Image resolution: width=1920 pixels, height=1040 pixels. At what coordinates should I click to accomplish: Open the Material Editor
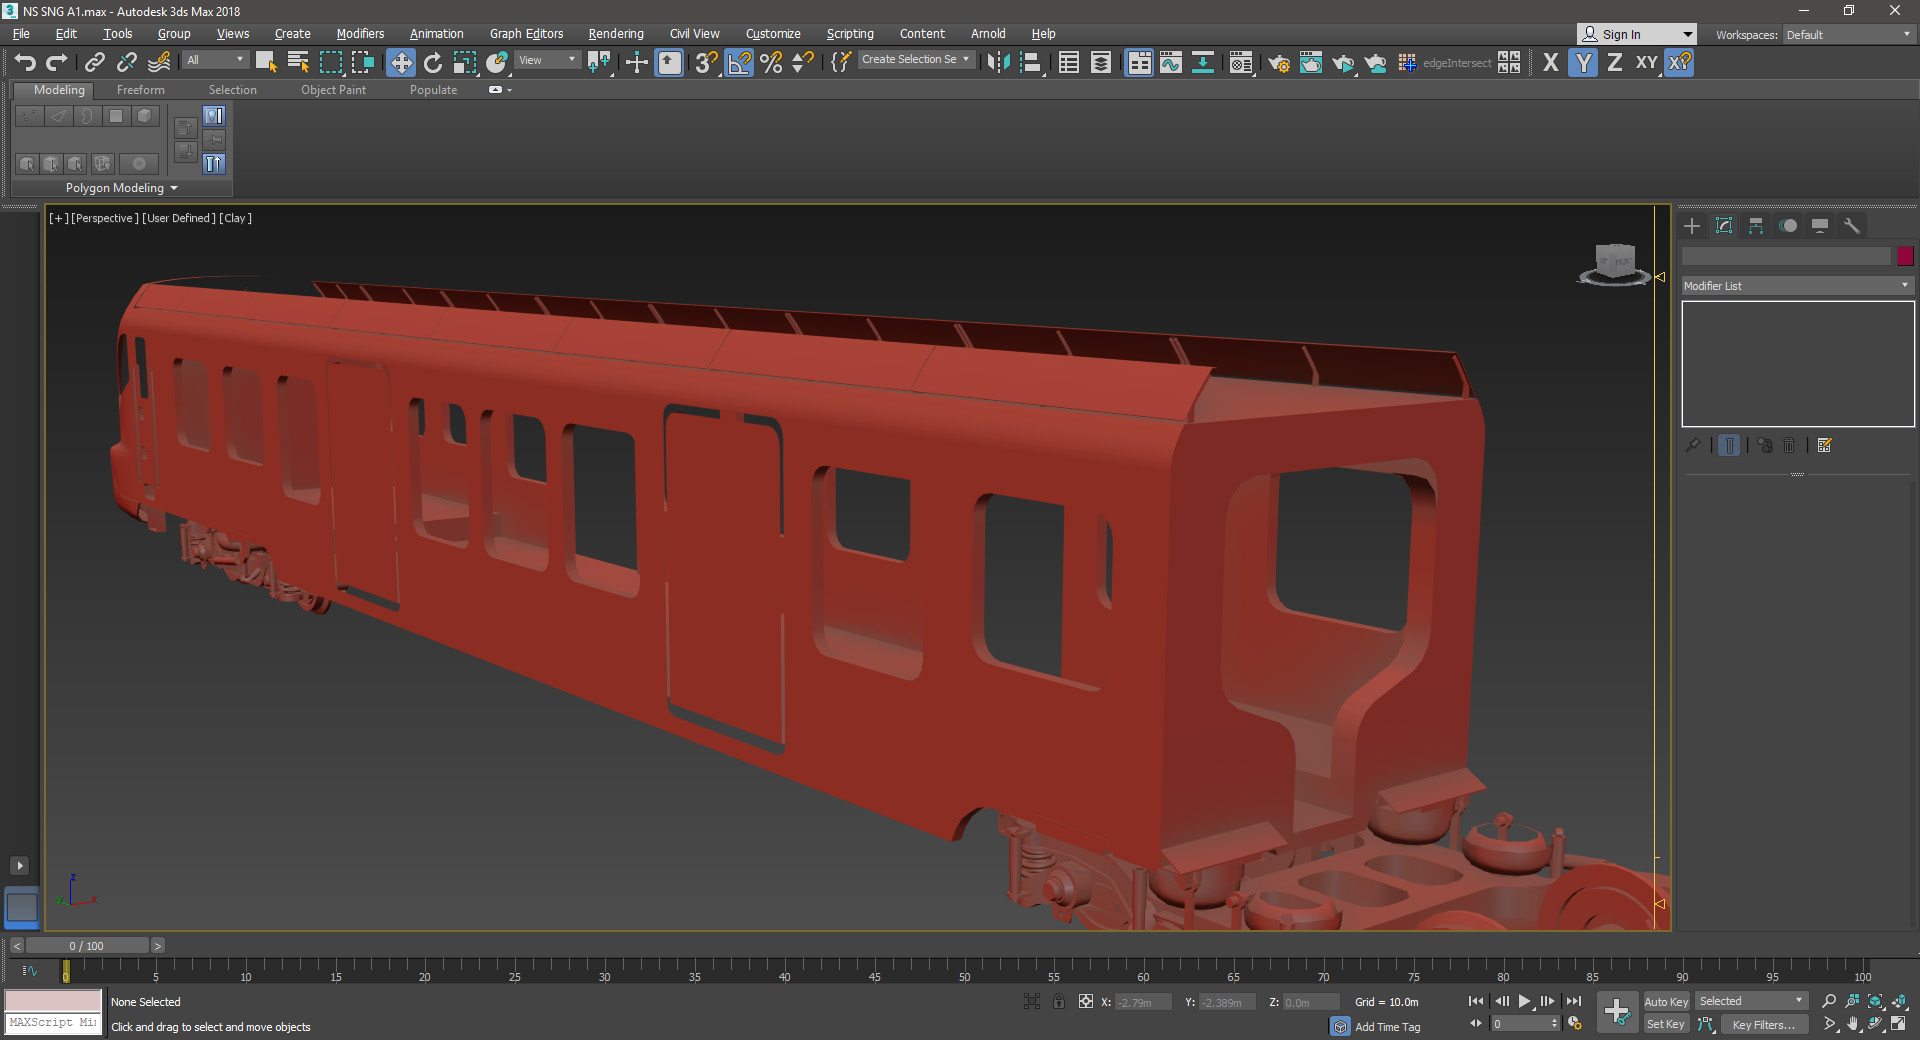coord(1240,63)
